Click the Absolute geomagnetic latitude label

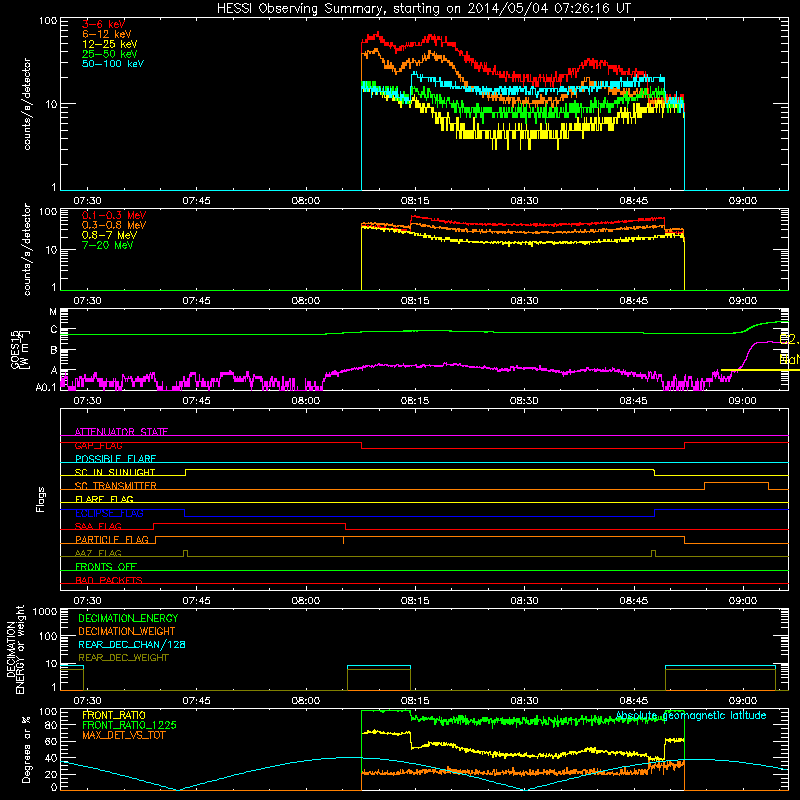click(x=691, y=715)
